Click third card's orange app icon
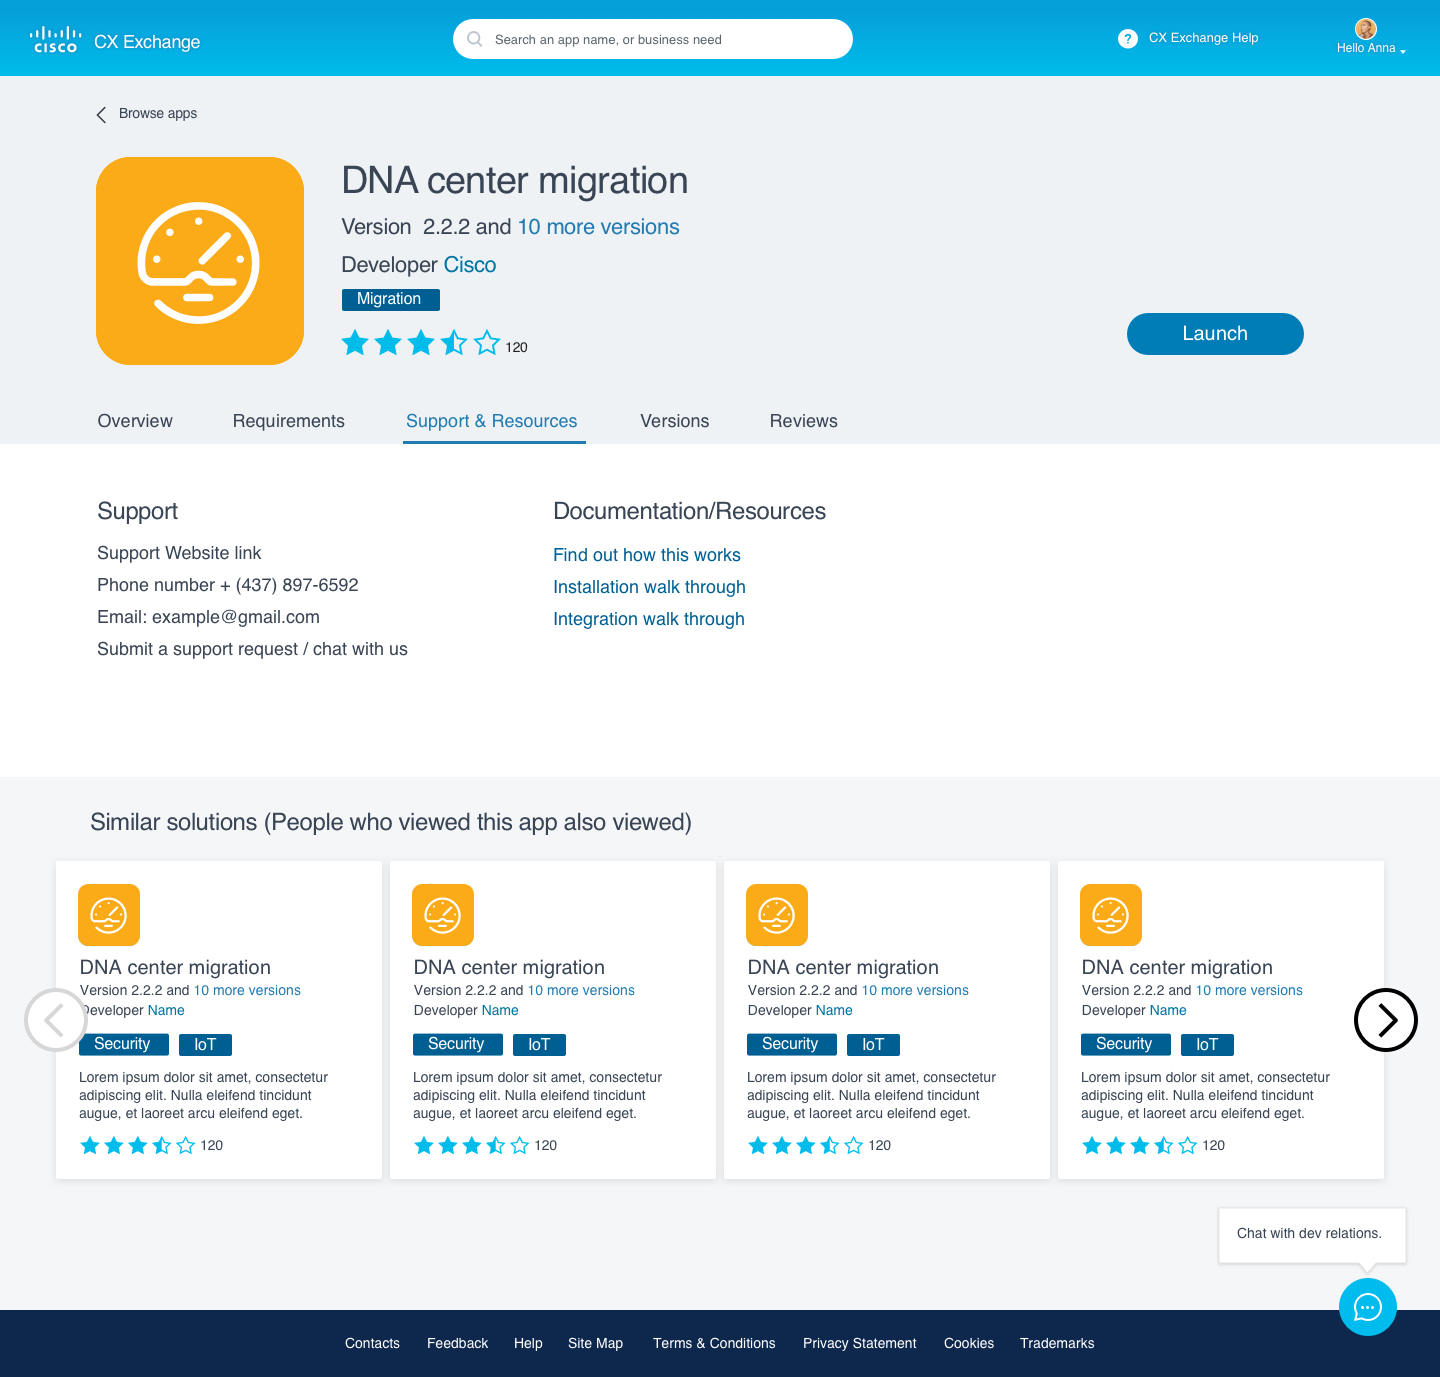This screenshot has width=1440, height=1377. [777, 915]
